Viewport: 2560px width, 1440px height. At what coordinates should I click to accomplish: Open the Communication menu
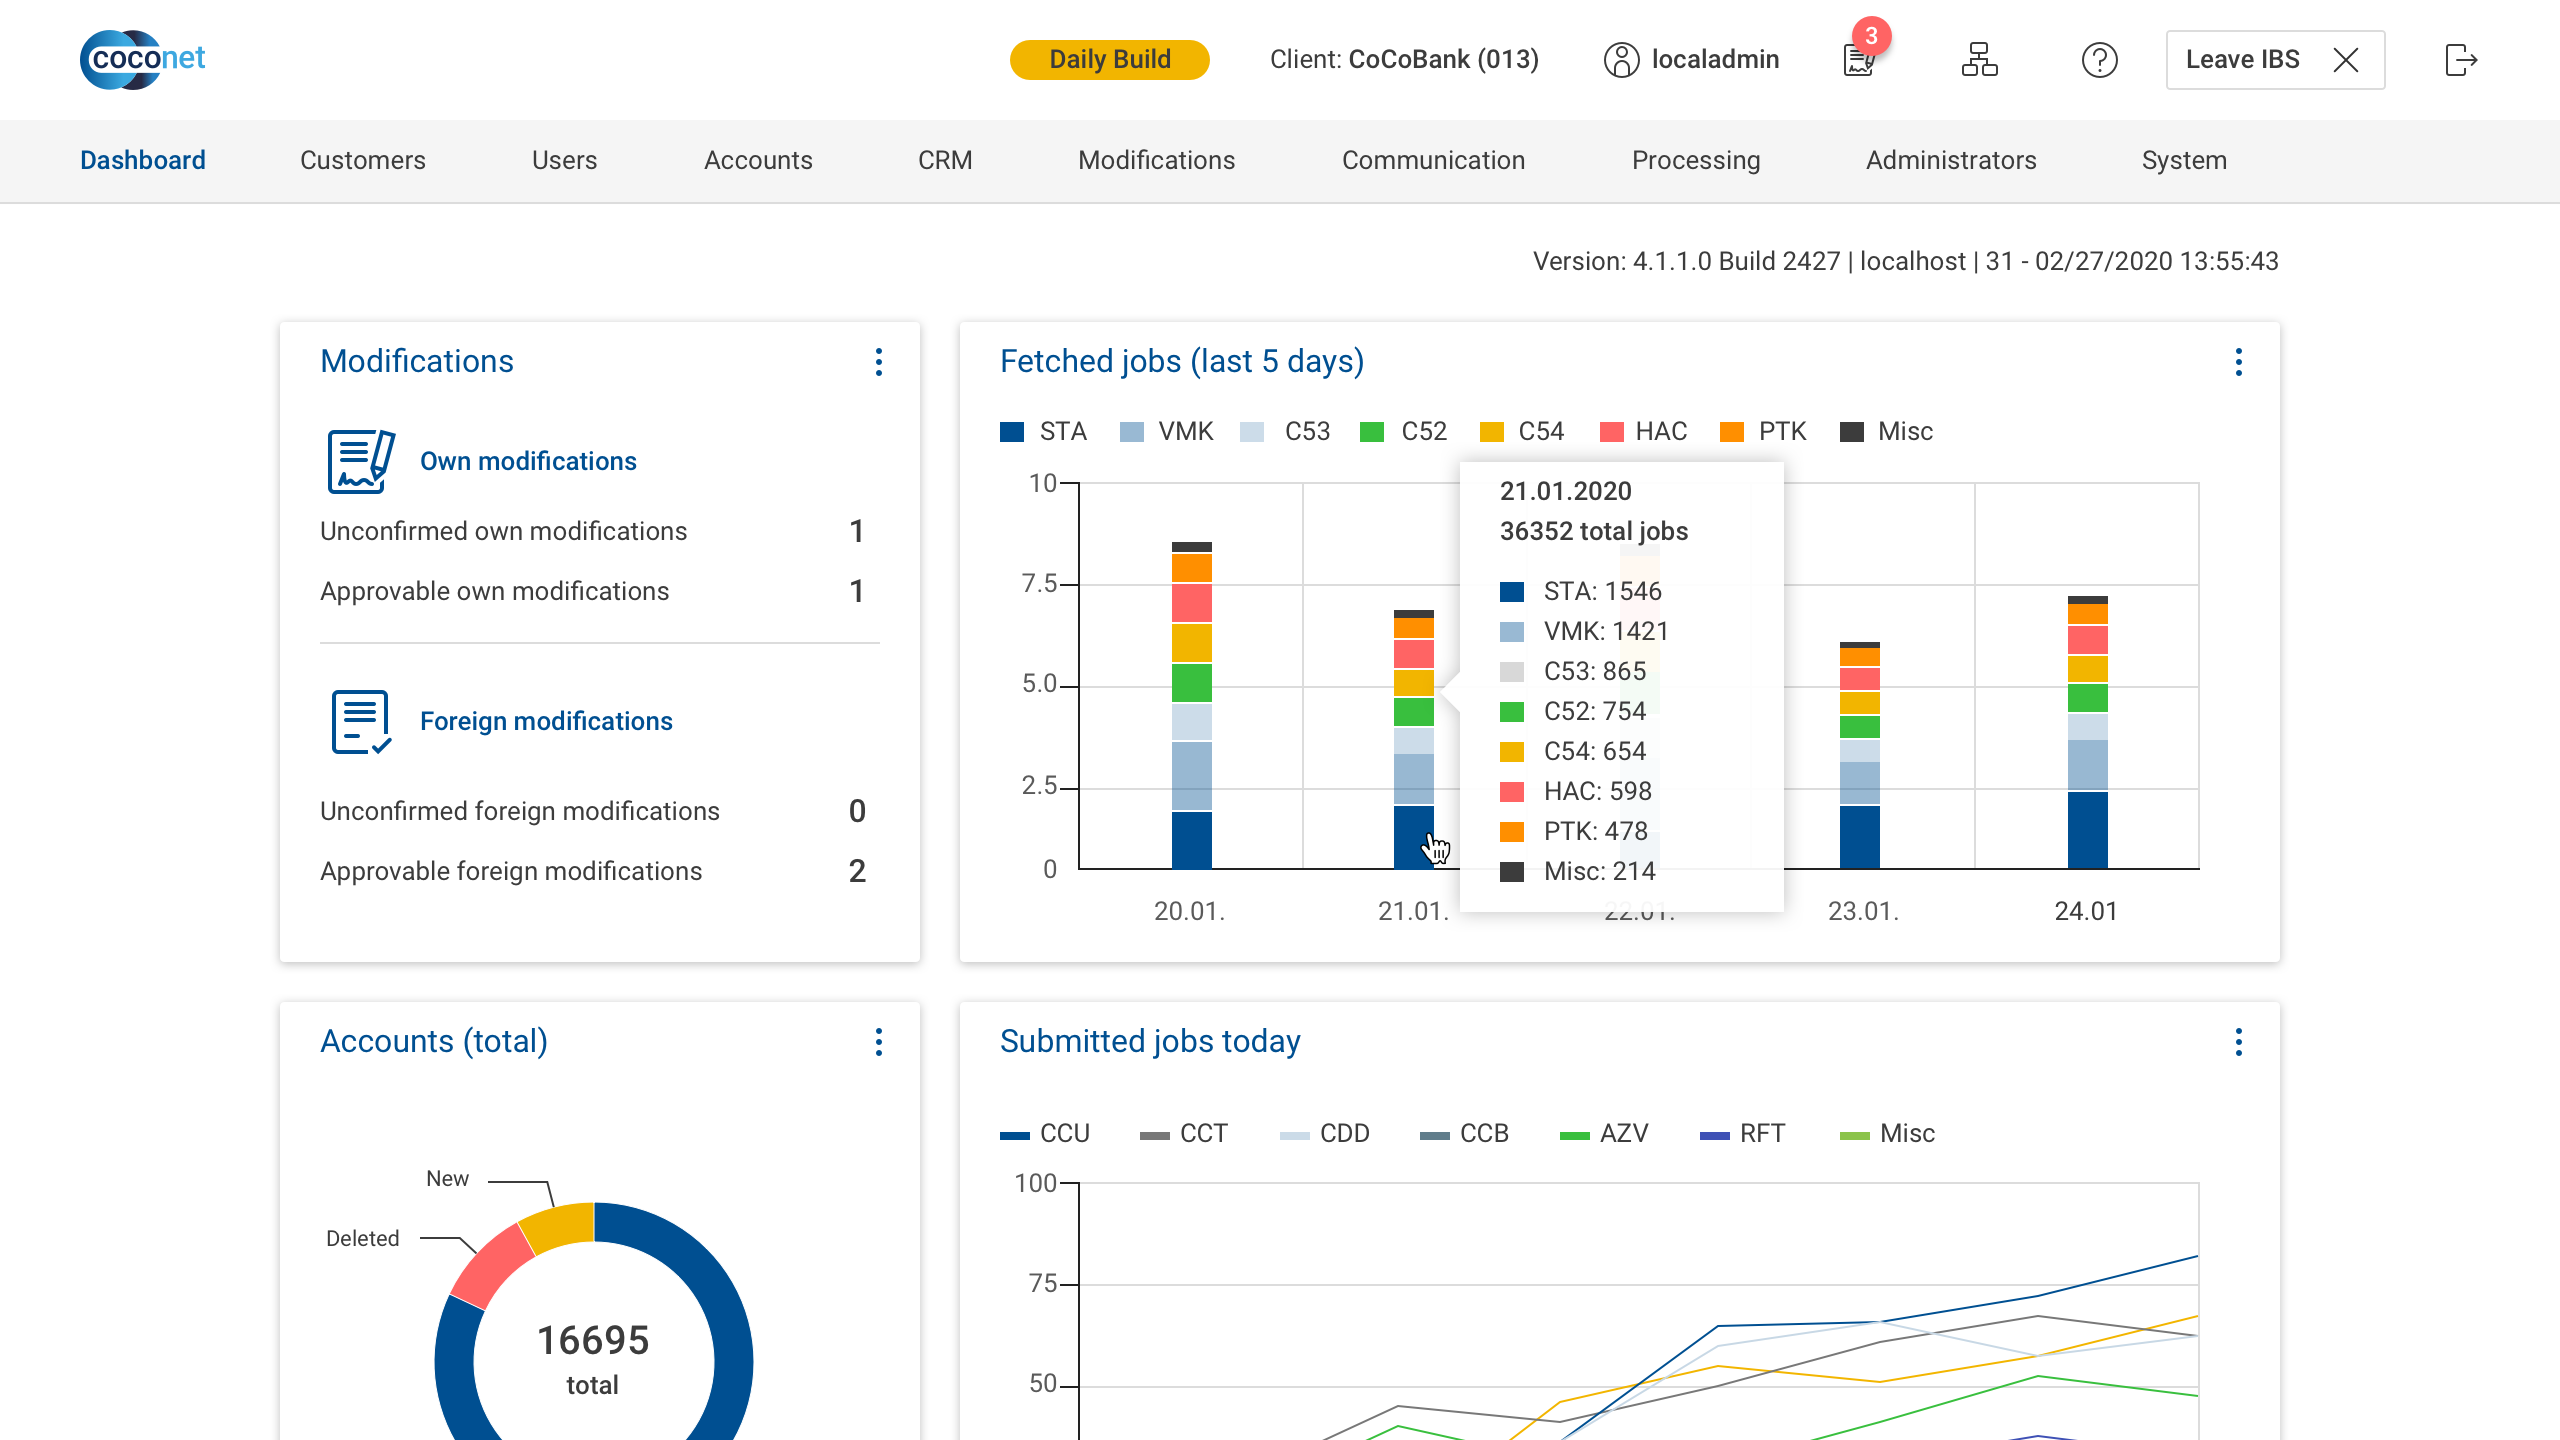pos(1434,160)
